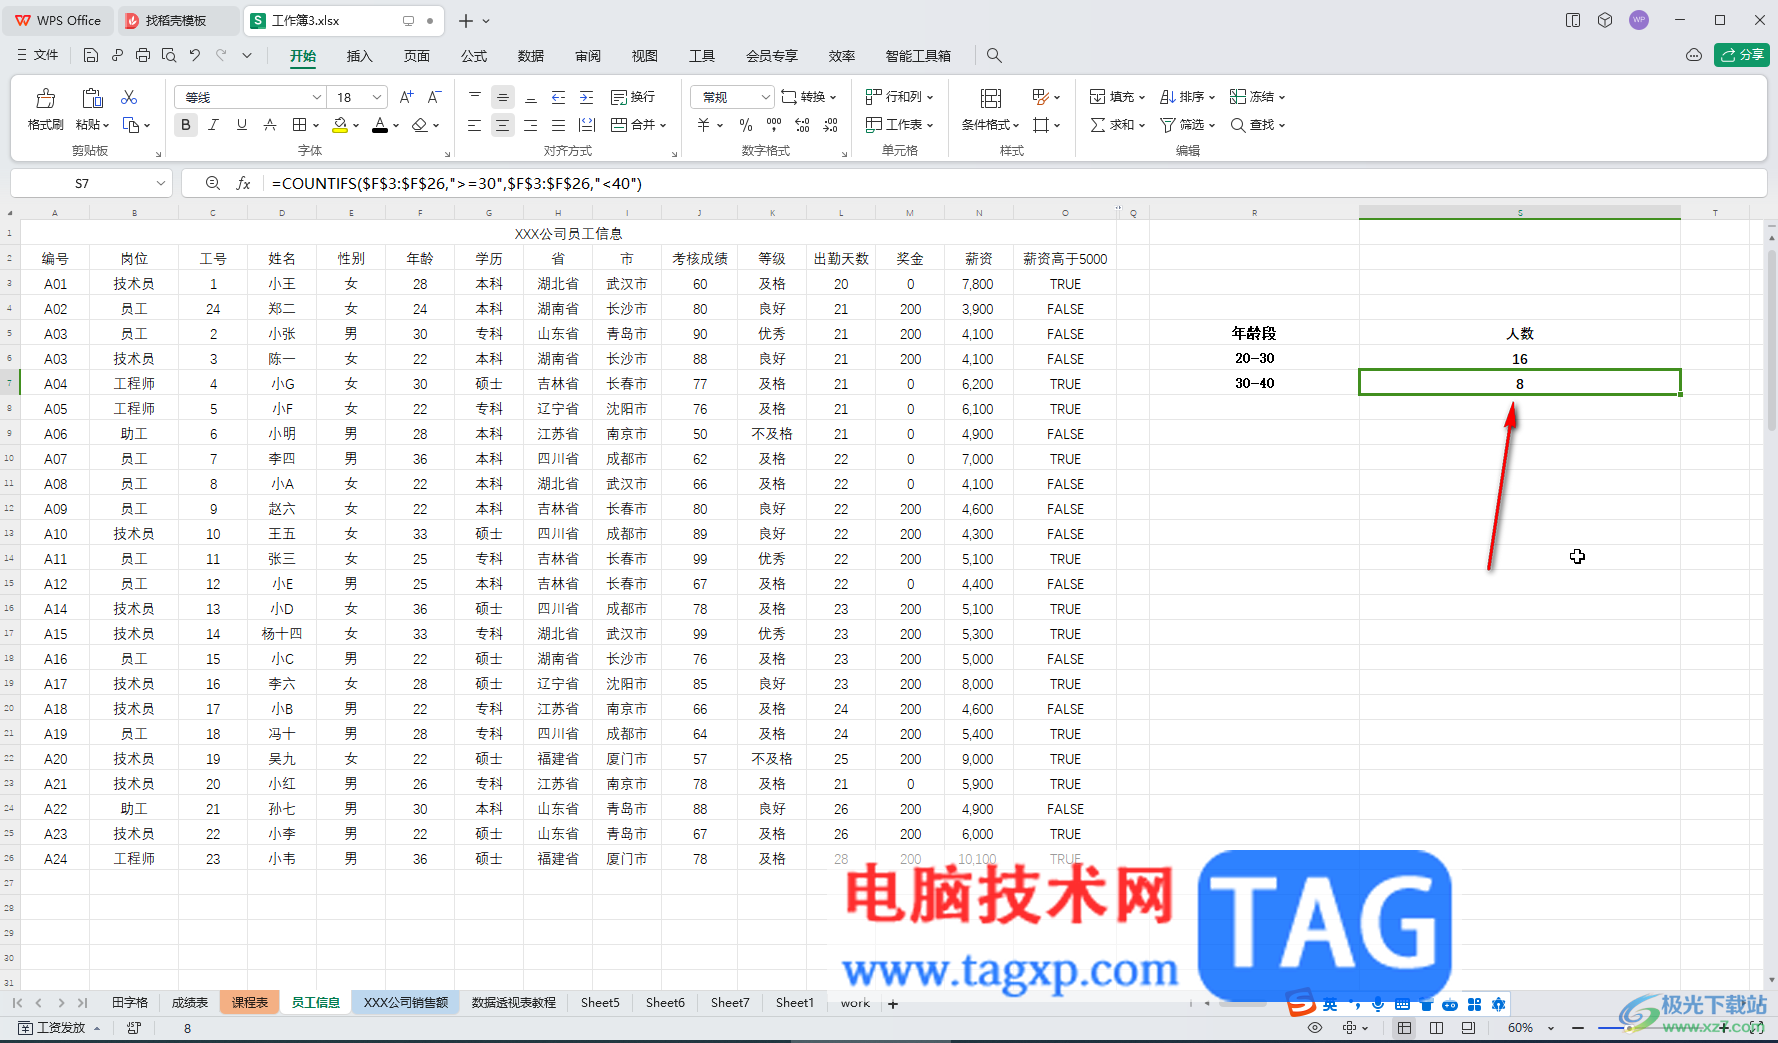Click the Print Preview icon
The image size is (1778, 1043).
[x=169, y=55]
